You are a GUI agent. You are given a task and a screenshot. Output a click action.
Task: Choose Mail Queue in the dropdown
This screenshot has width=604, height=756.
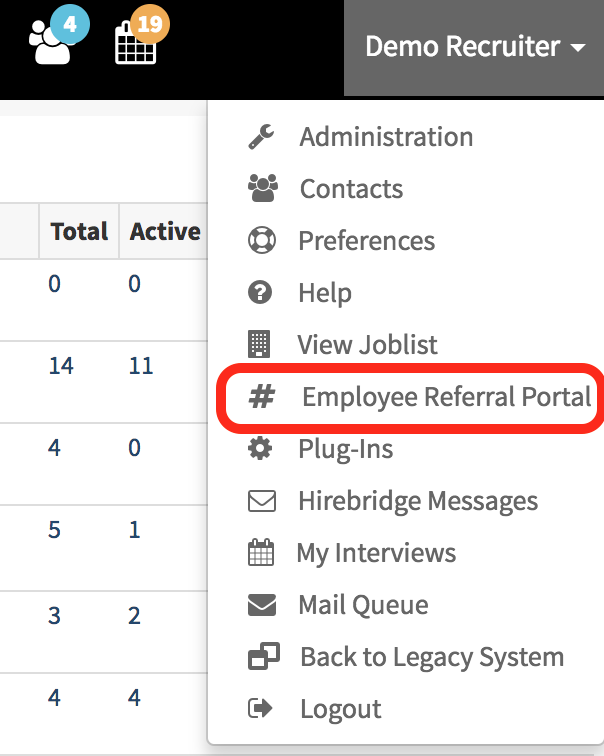pos(363,605)
